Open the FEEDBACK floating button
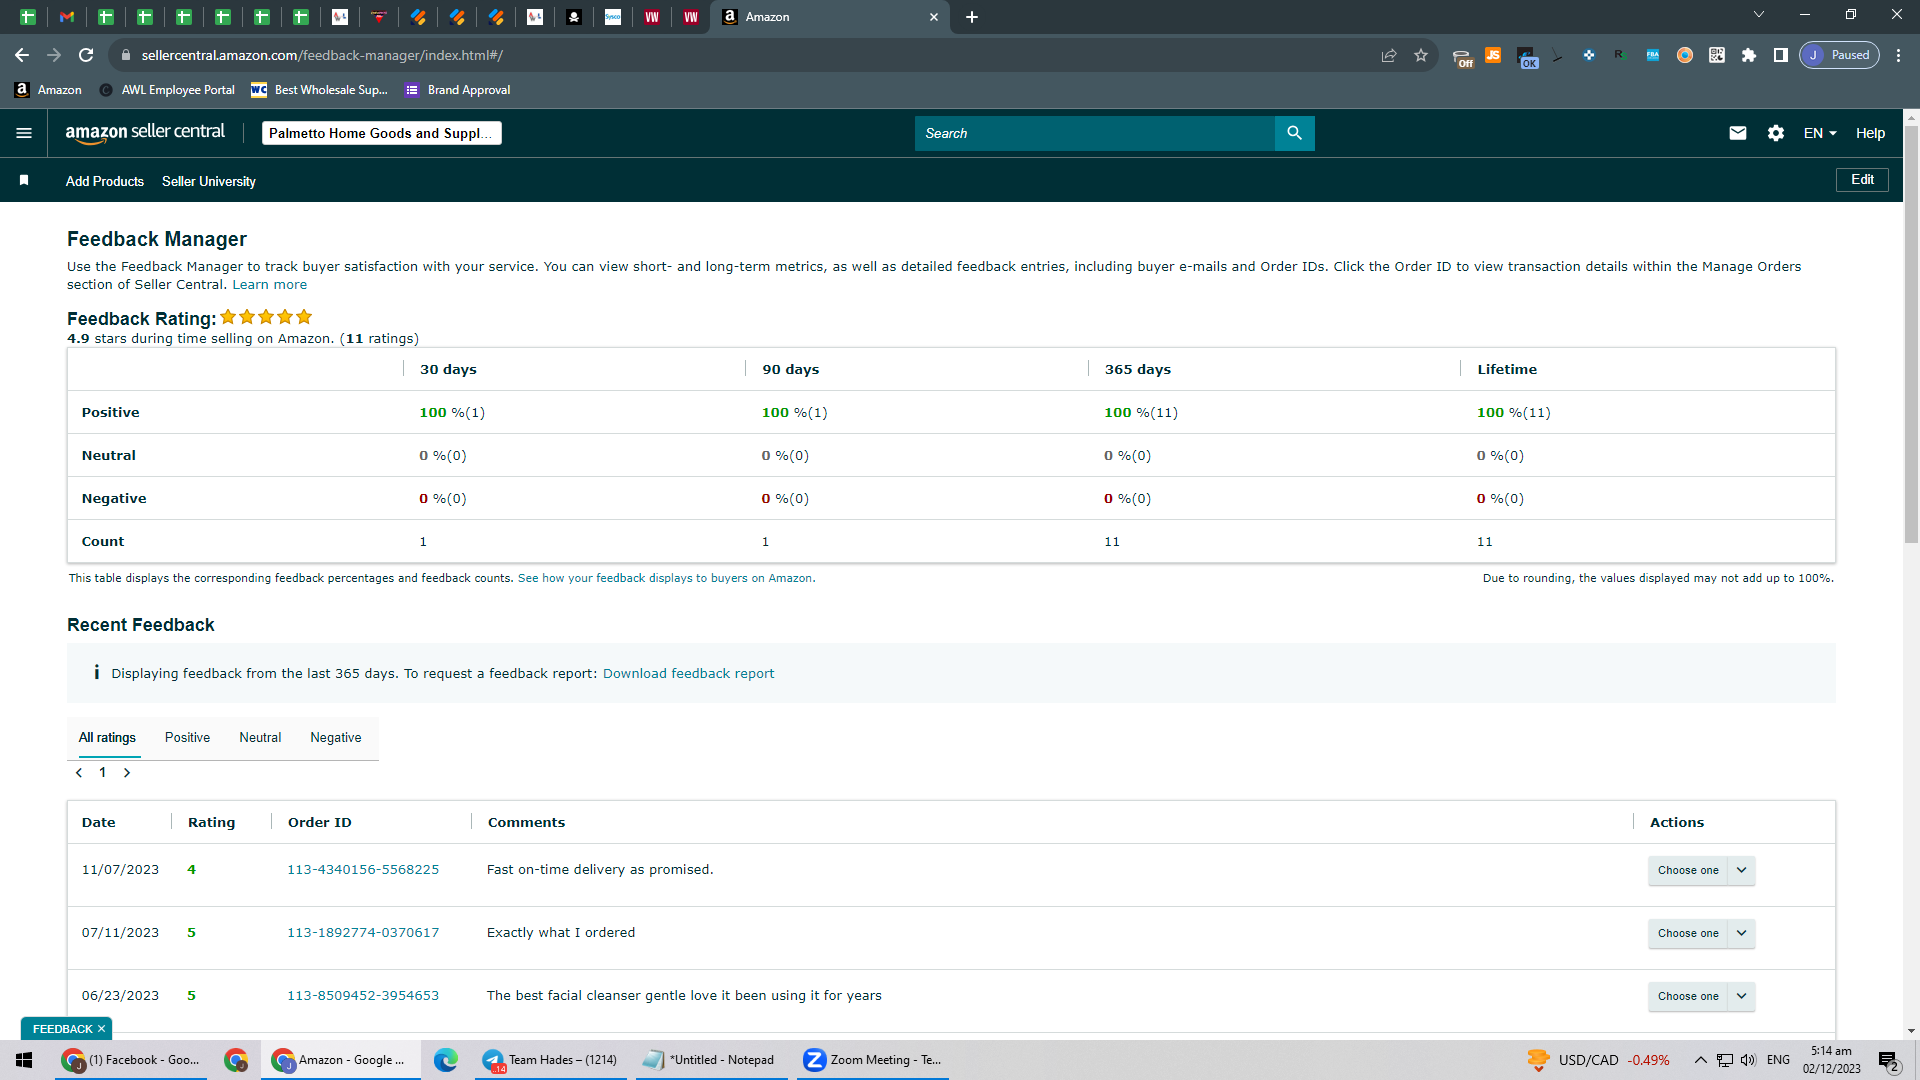 pyautogui.click(x=62, y=1029)
